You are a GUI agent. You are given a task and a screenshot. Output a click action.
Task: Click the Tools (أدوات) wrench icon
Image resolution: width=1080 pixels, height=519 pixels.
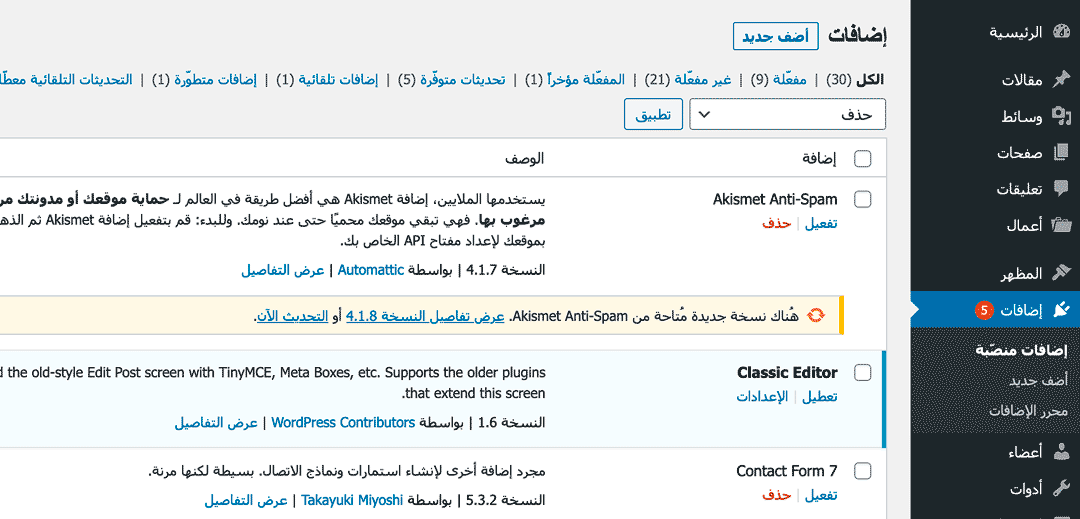[1060, 488]
